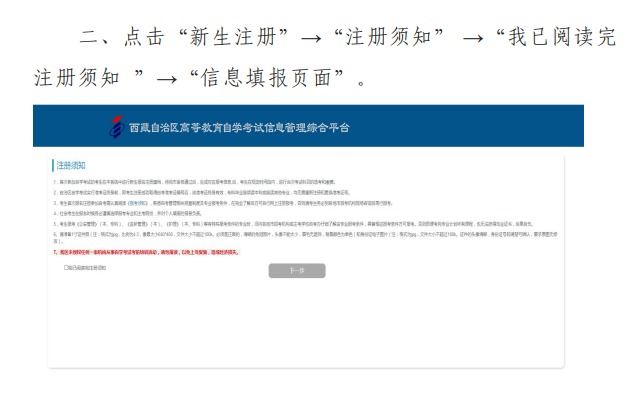This screenshot has height=399, width=638.
Task: Click the arrow right before 信息填报页面
Action: tap(167, 79)
